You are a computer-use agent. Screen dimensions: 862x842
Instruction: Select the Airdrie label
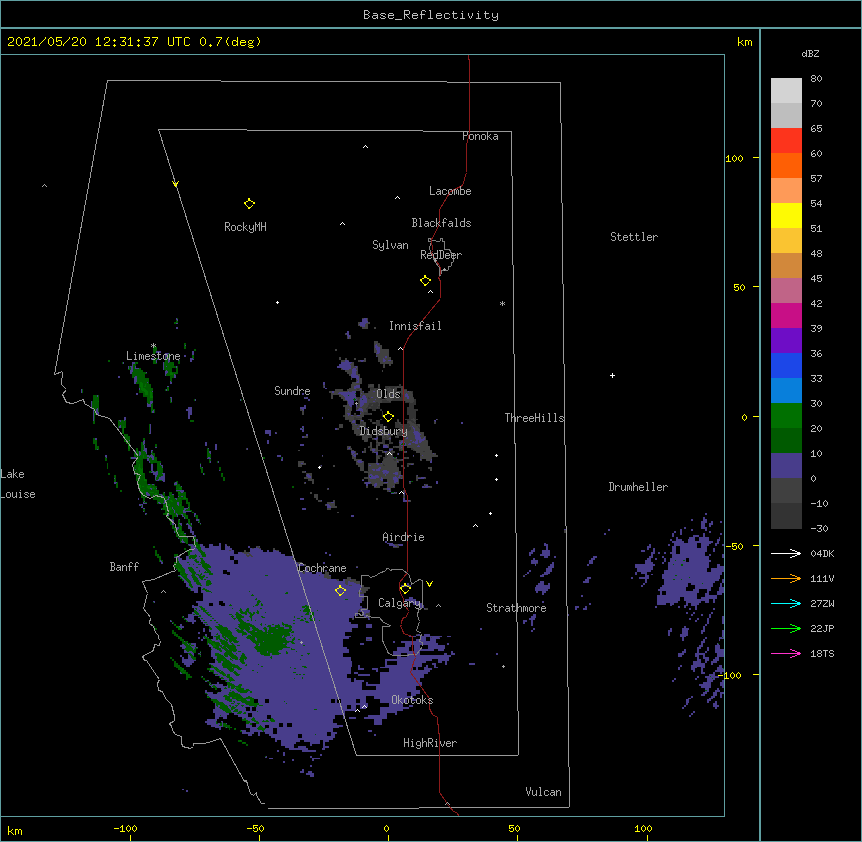[x=404, y=537]
